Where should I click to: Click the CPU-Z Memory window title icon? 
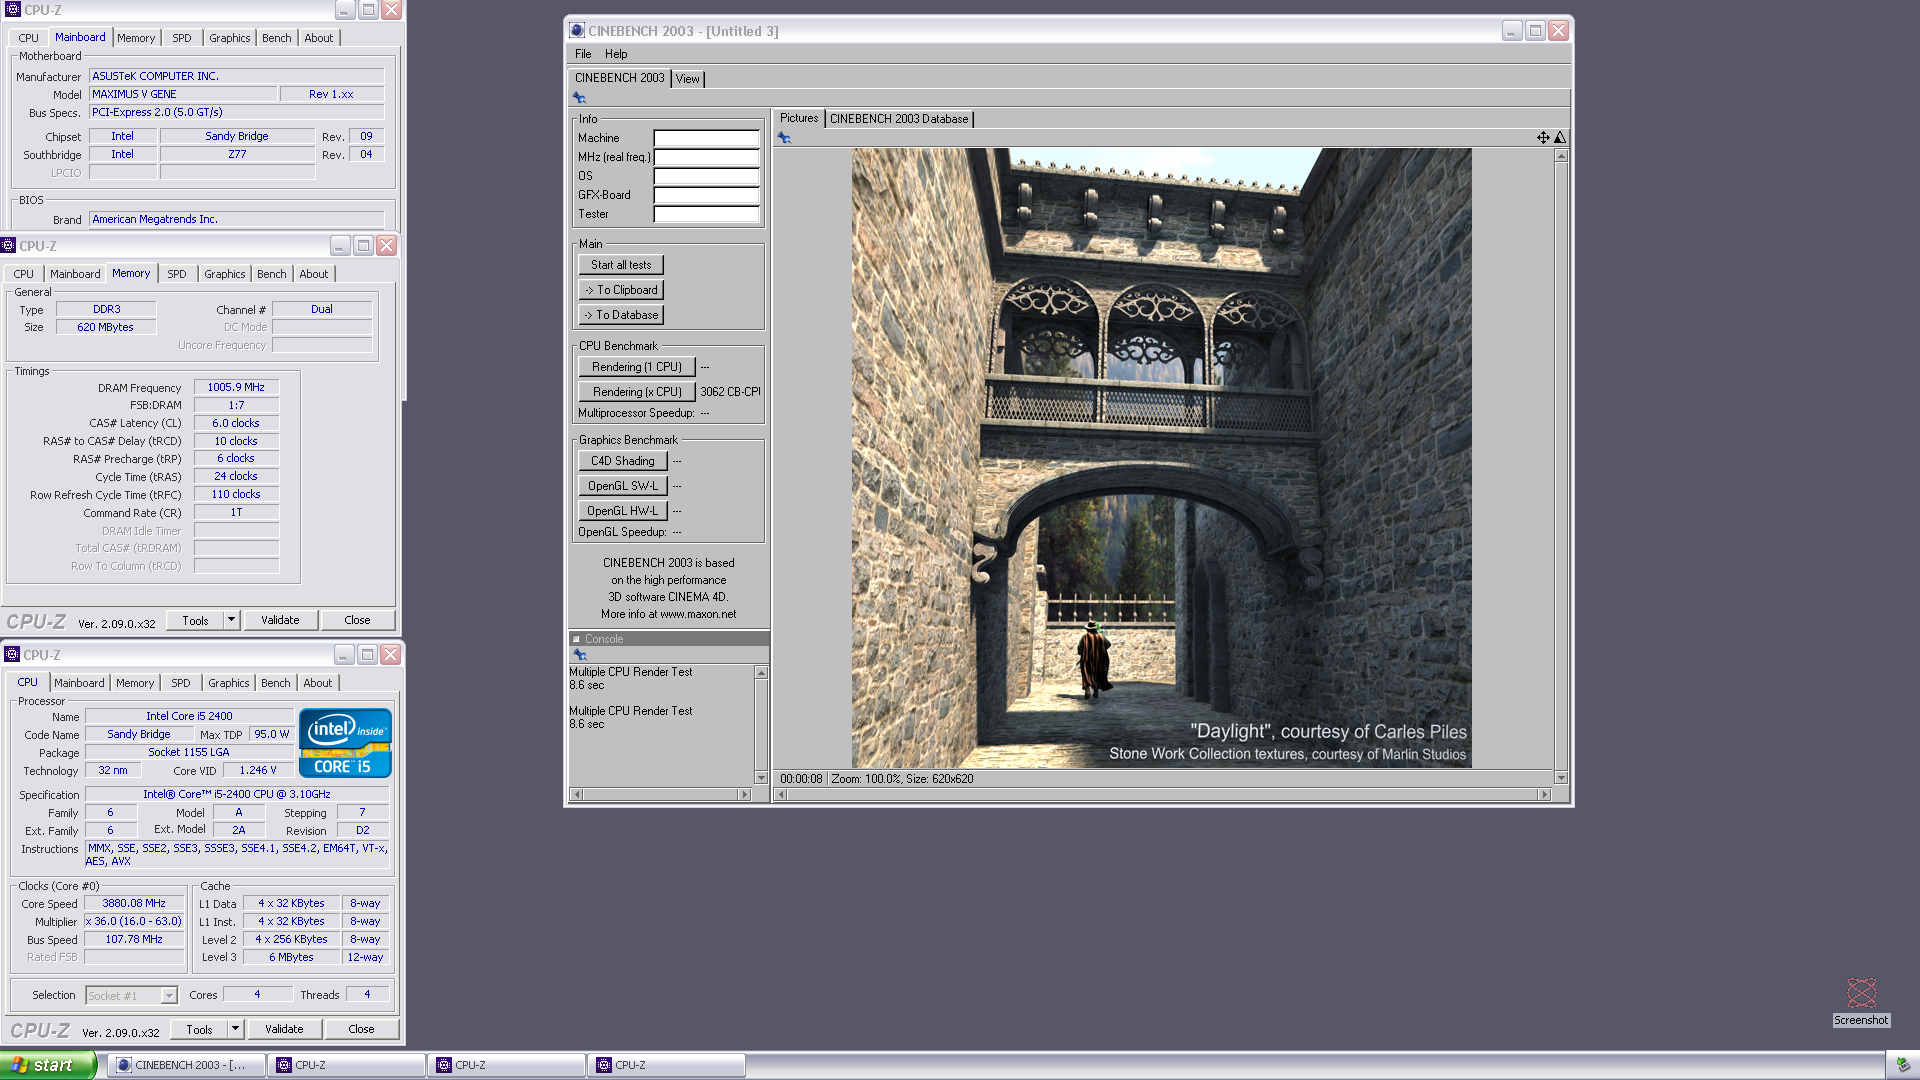[x=8, y=246]
